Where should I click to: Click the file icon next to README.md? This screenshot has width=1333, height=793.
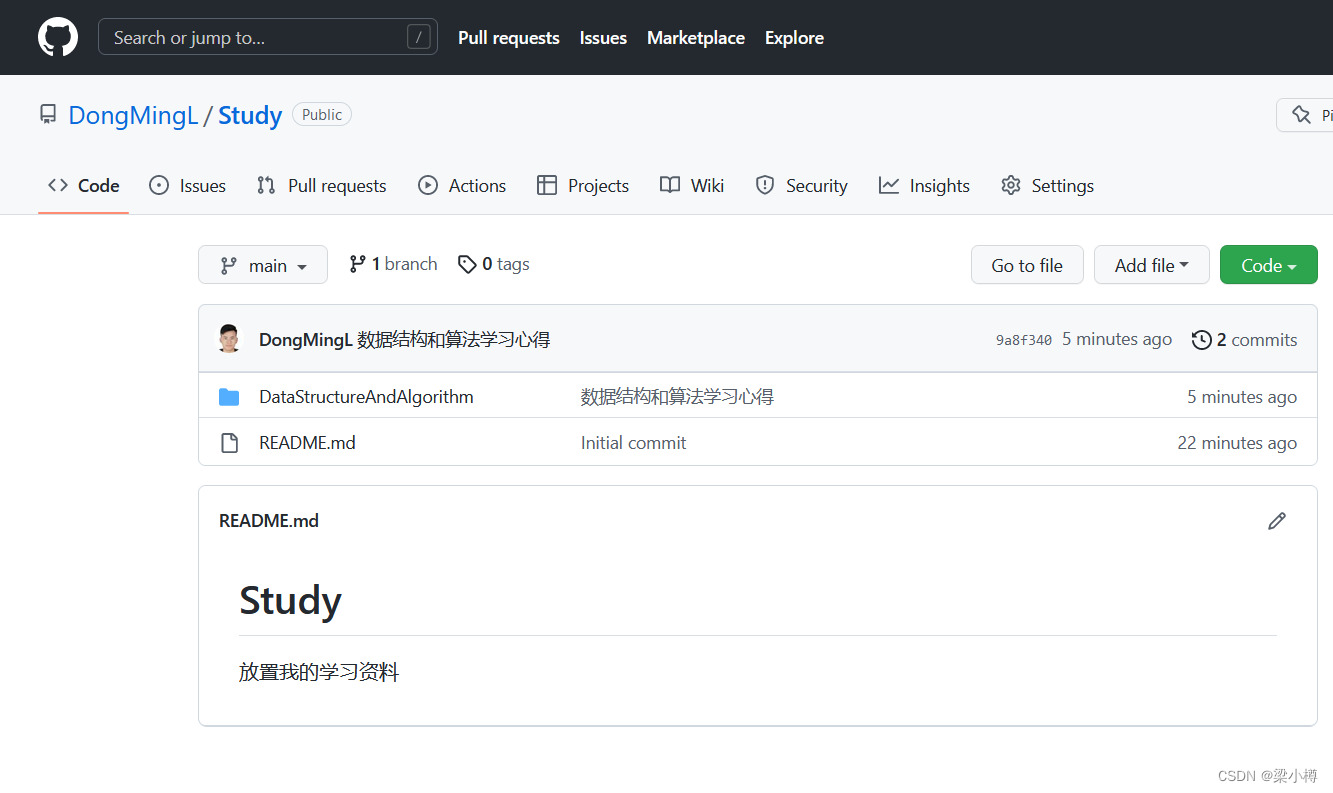coord(229,443)
